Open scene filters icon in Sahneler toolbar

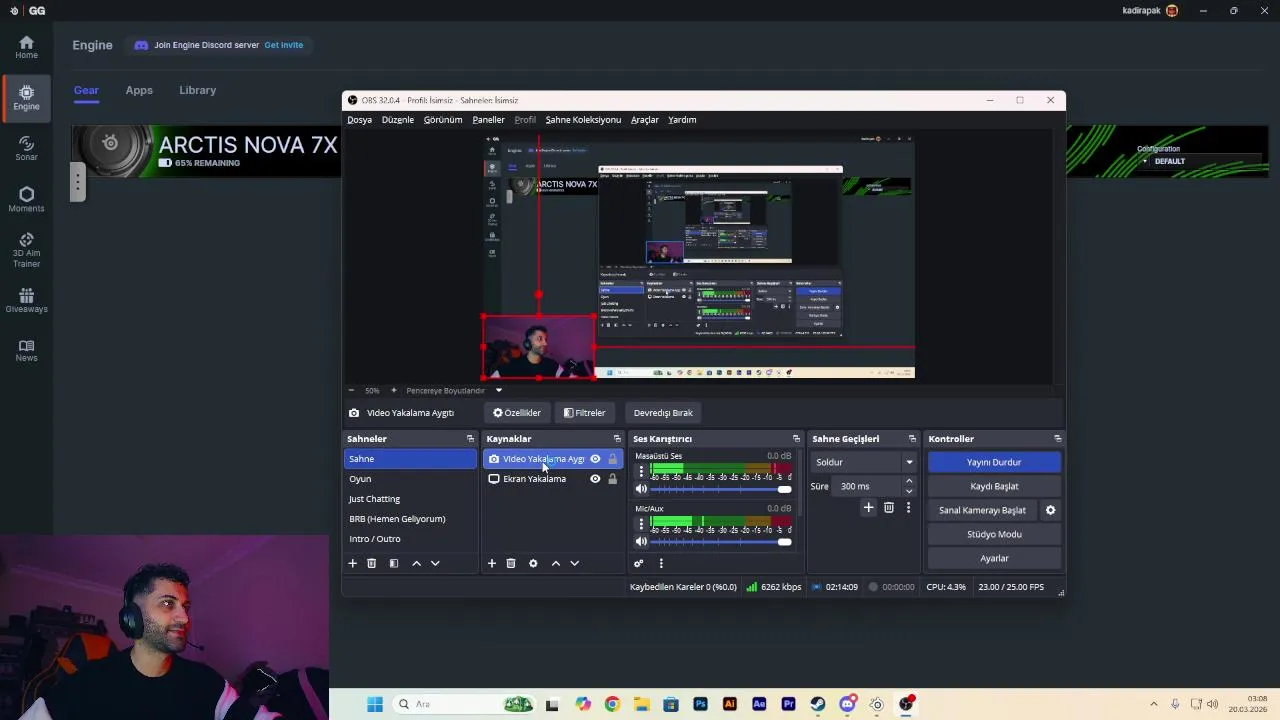(393, 563)
